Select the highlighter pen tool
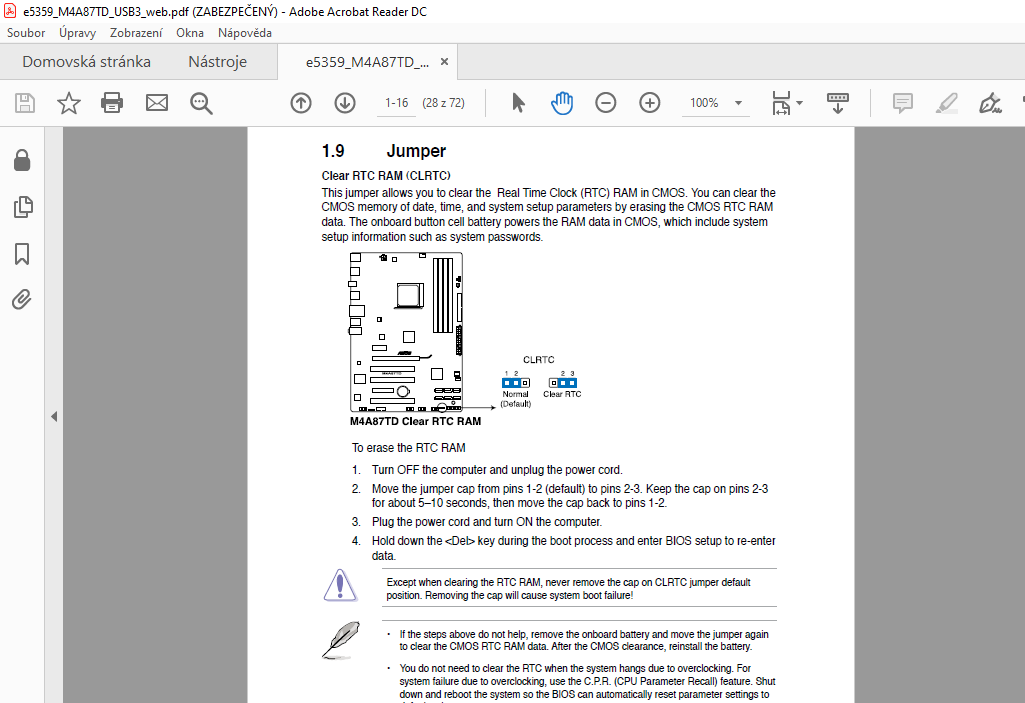This screenshot has width=1025, height=703. 947,103
